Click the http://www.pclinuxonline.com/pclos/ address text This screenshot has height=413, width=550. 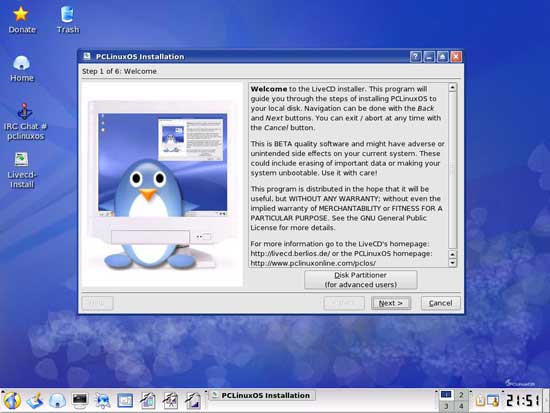(x=313, y=263)
